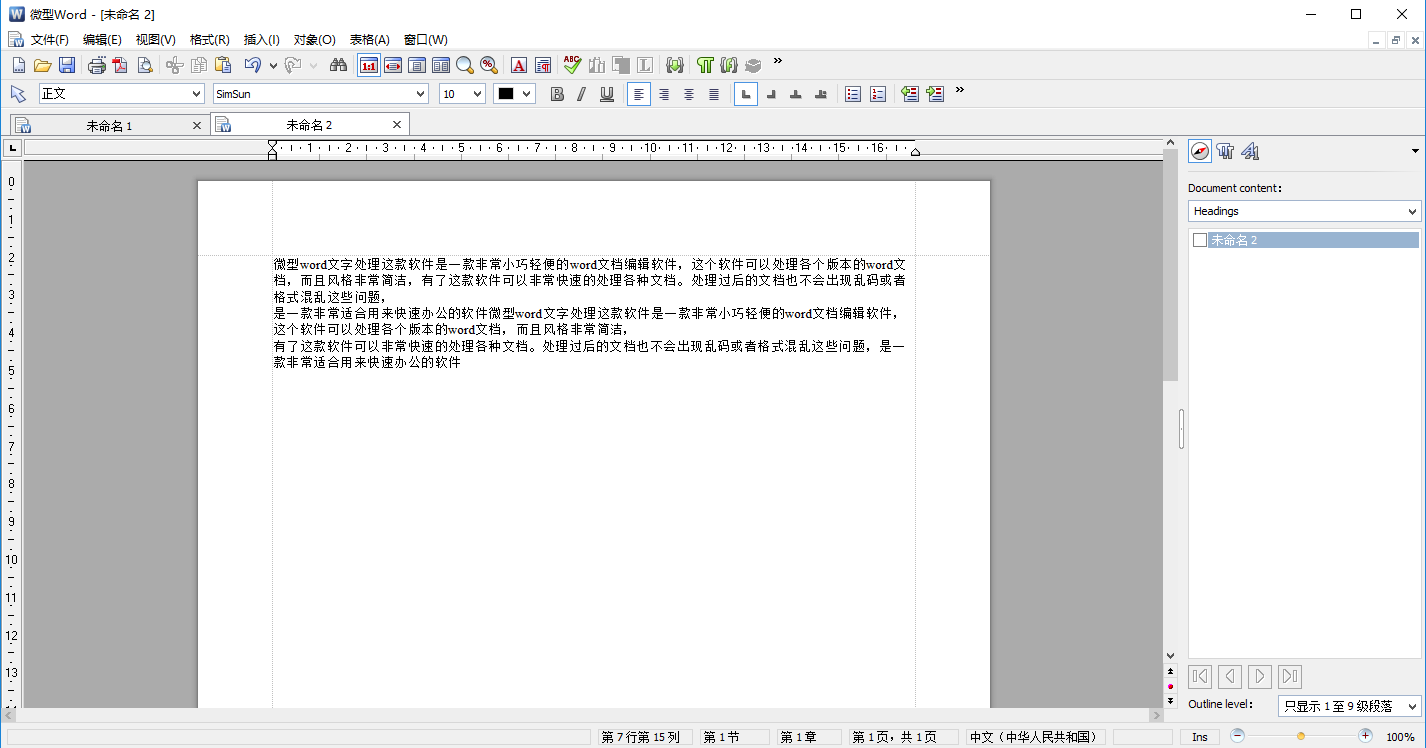Open the compass navigator panel icon
Screen dimensions: 1426x748
point(1200,151)
